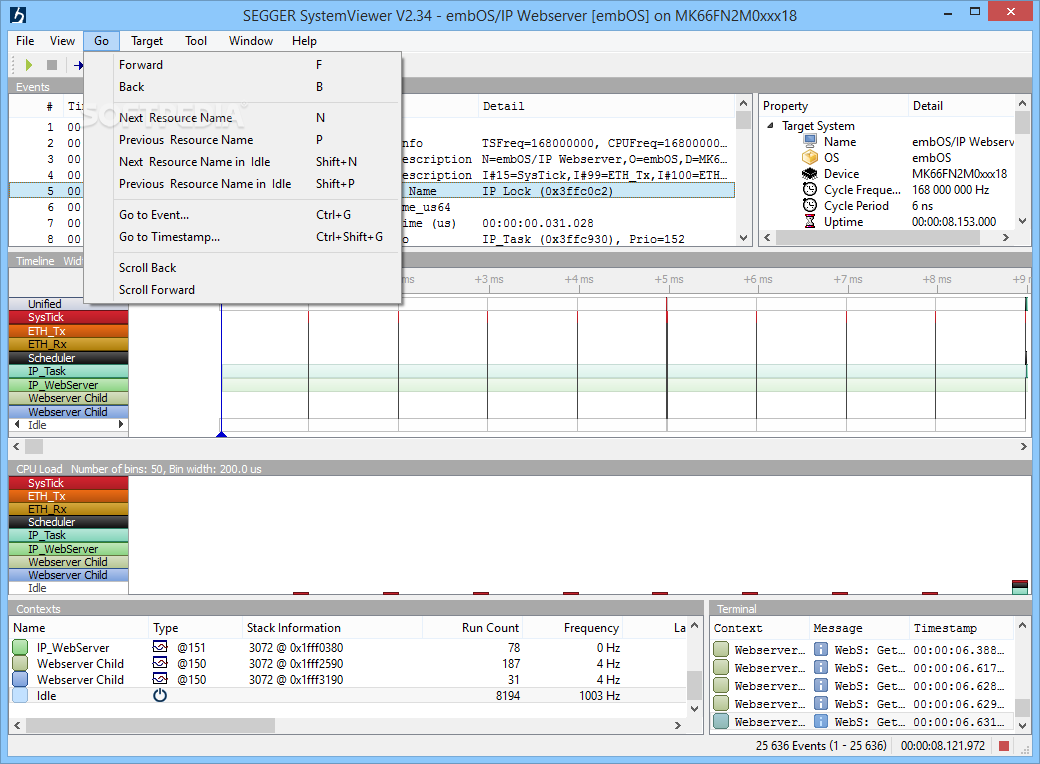Click timeline horizontal scrollbar right arrow

[1023, 447]
